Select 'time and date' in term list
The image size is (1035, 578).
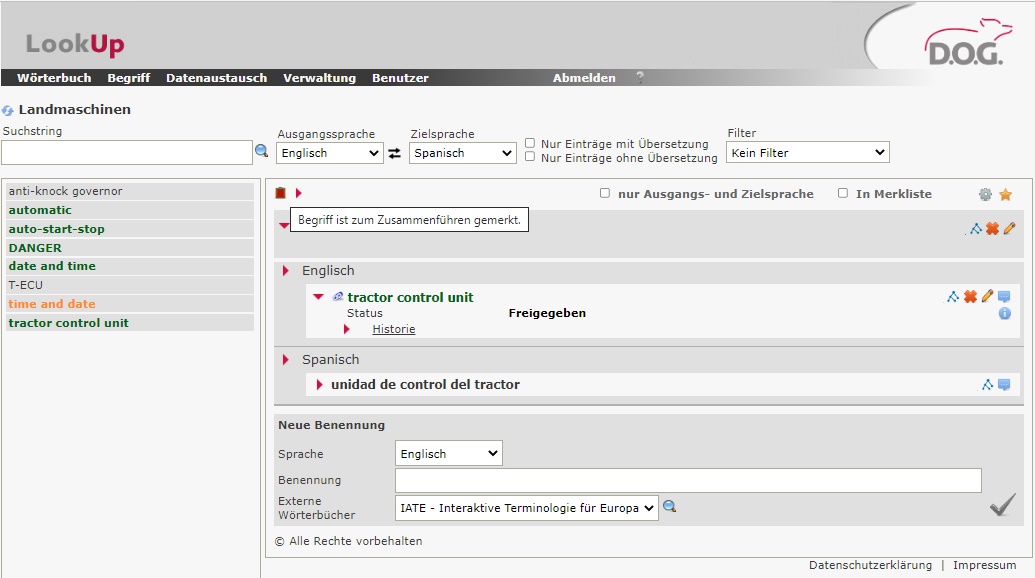[x=52, y=304]
